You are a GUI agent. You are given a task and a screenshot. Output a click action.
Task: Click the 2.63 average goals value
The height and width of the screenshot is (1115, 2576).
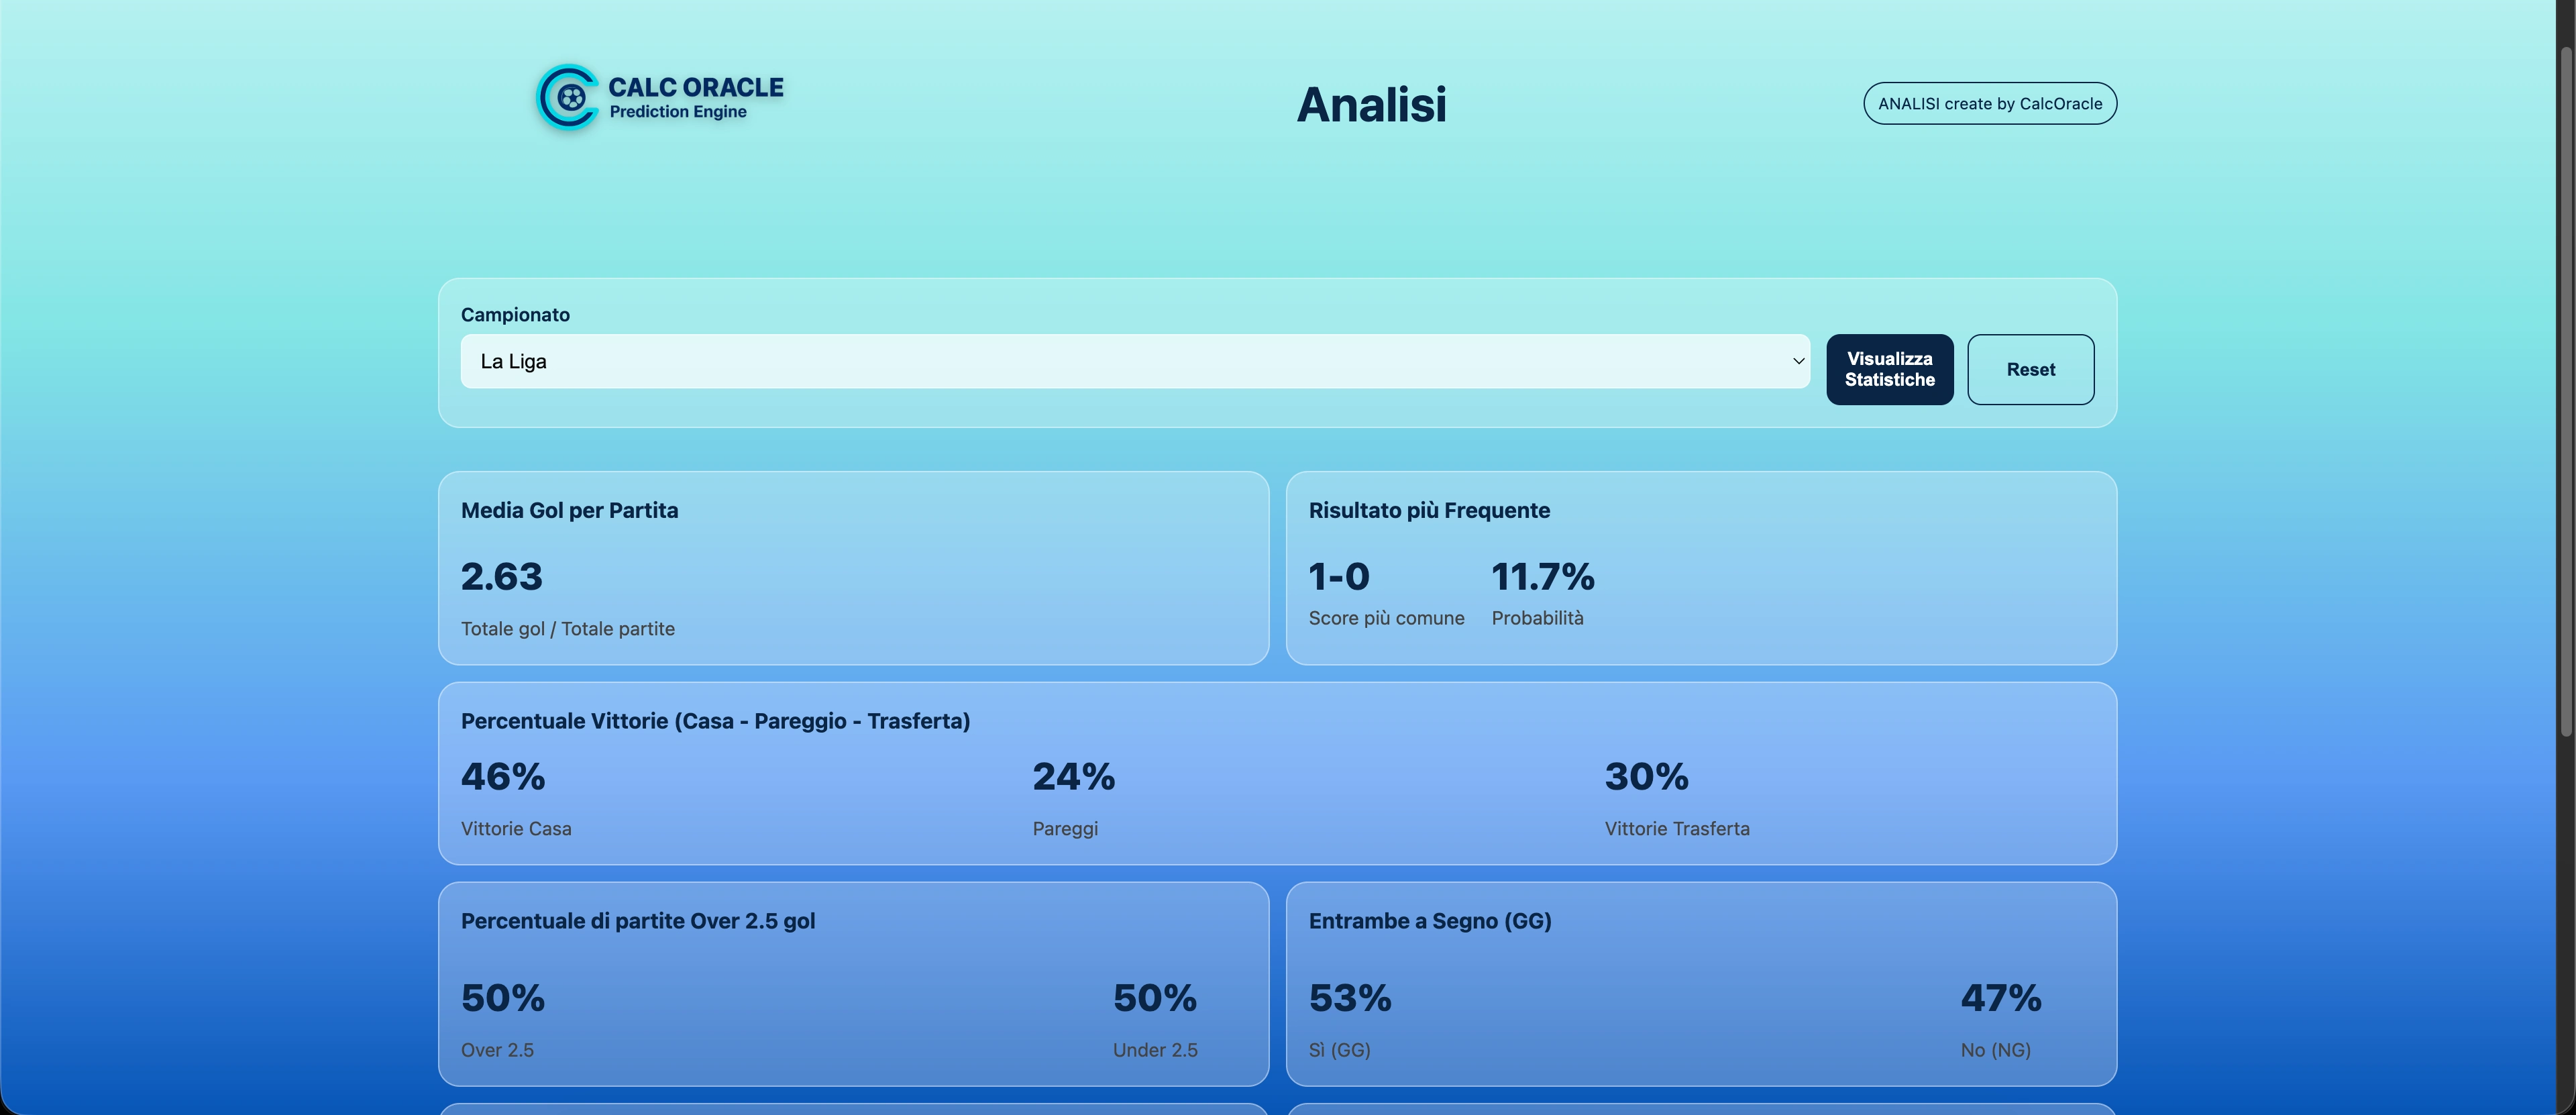(502, 577)
